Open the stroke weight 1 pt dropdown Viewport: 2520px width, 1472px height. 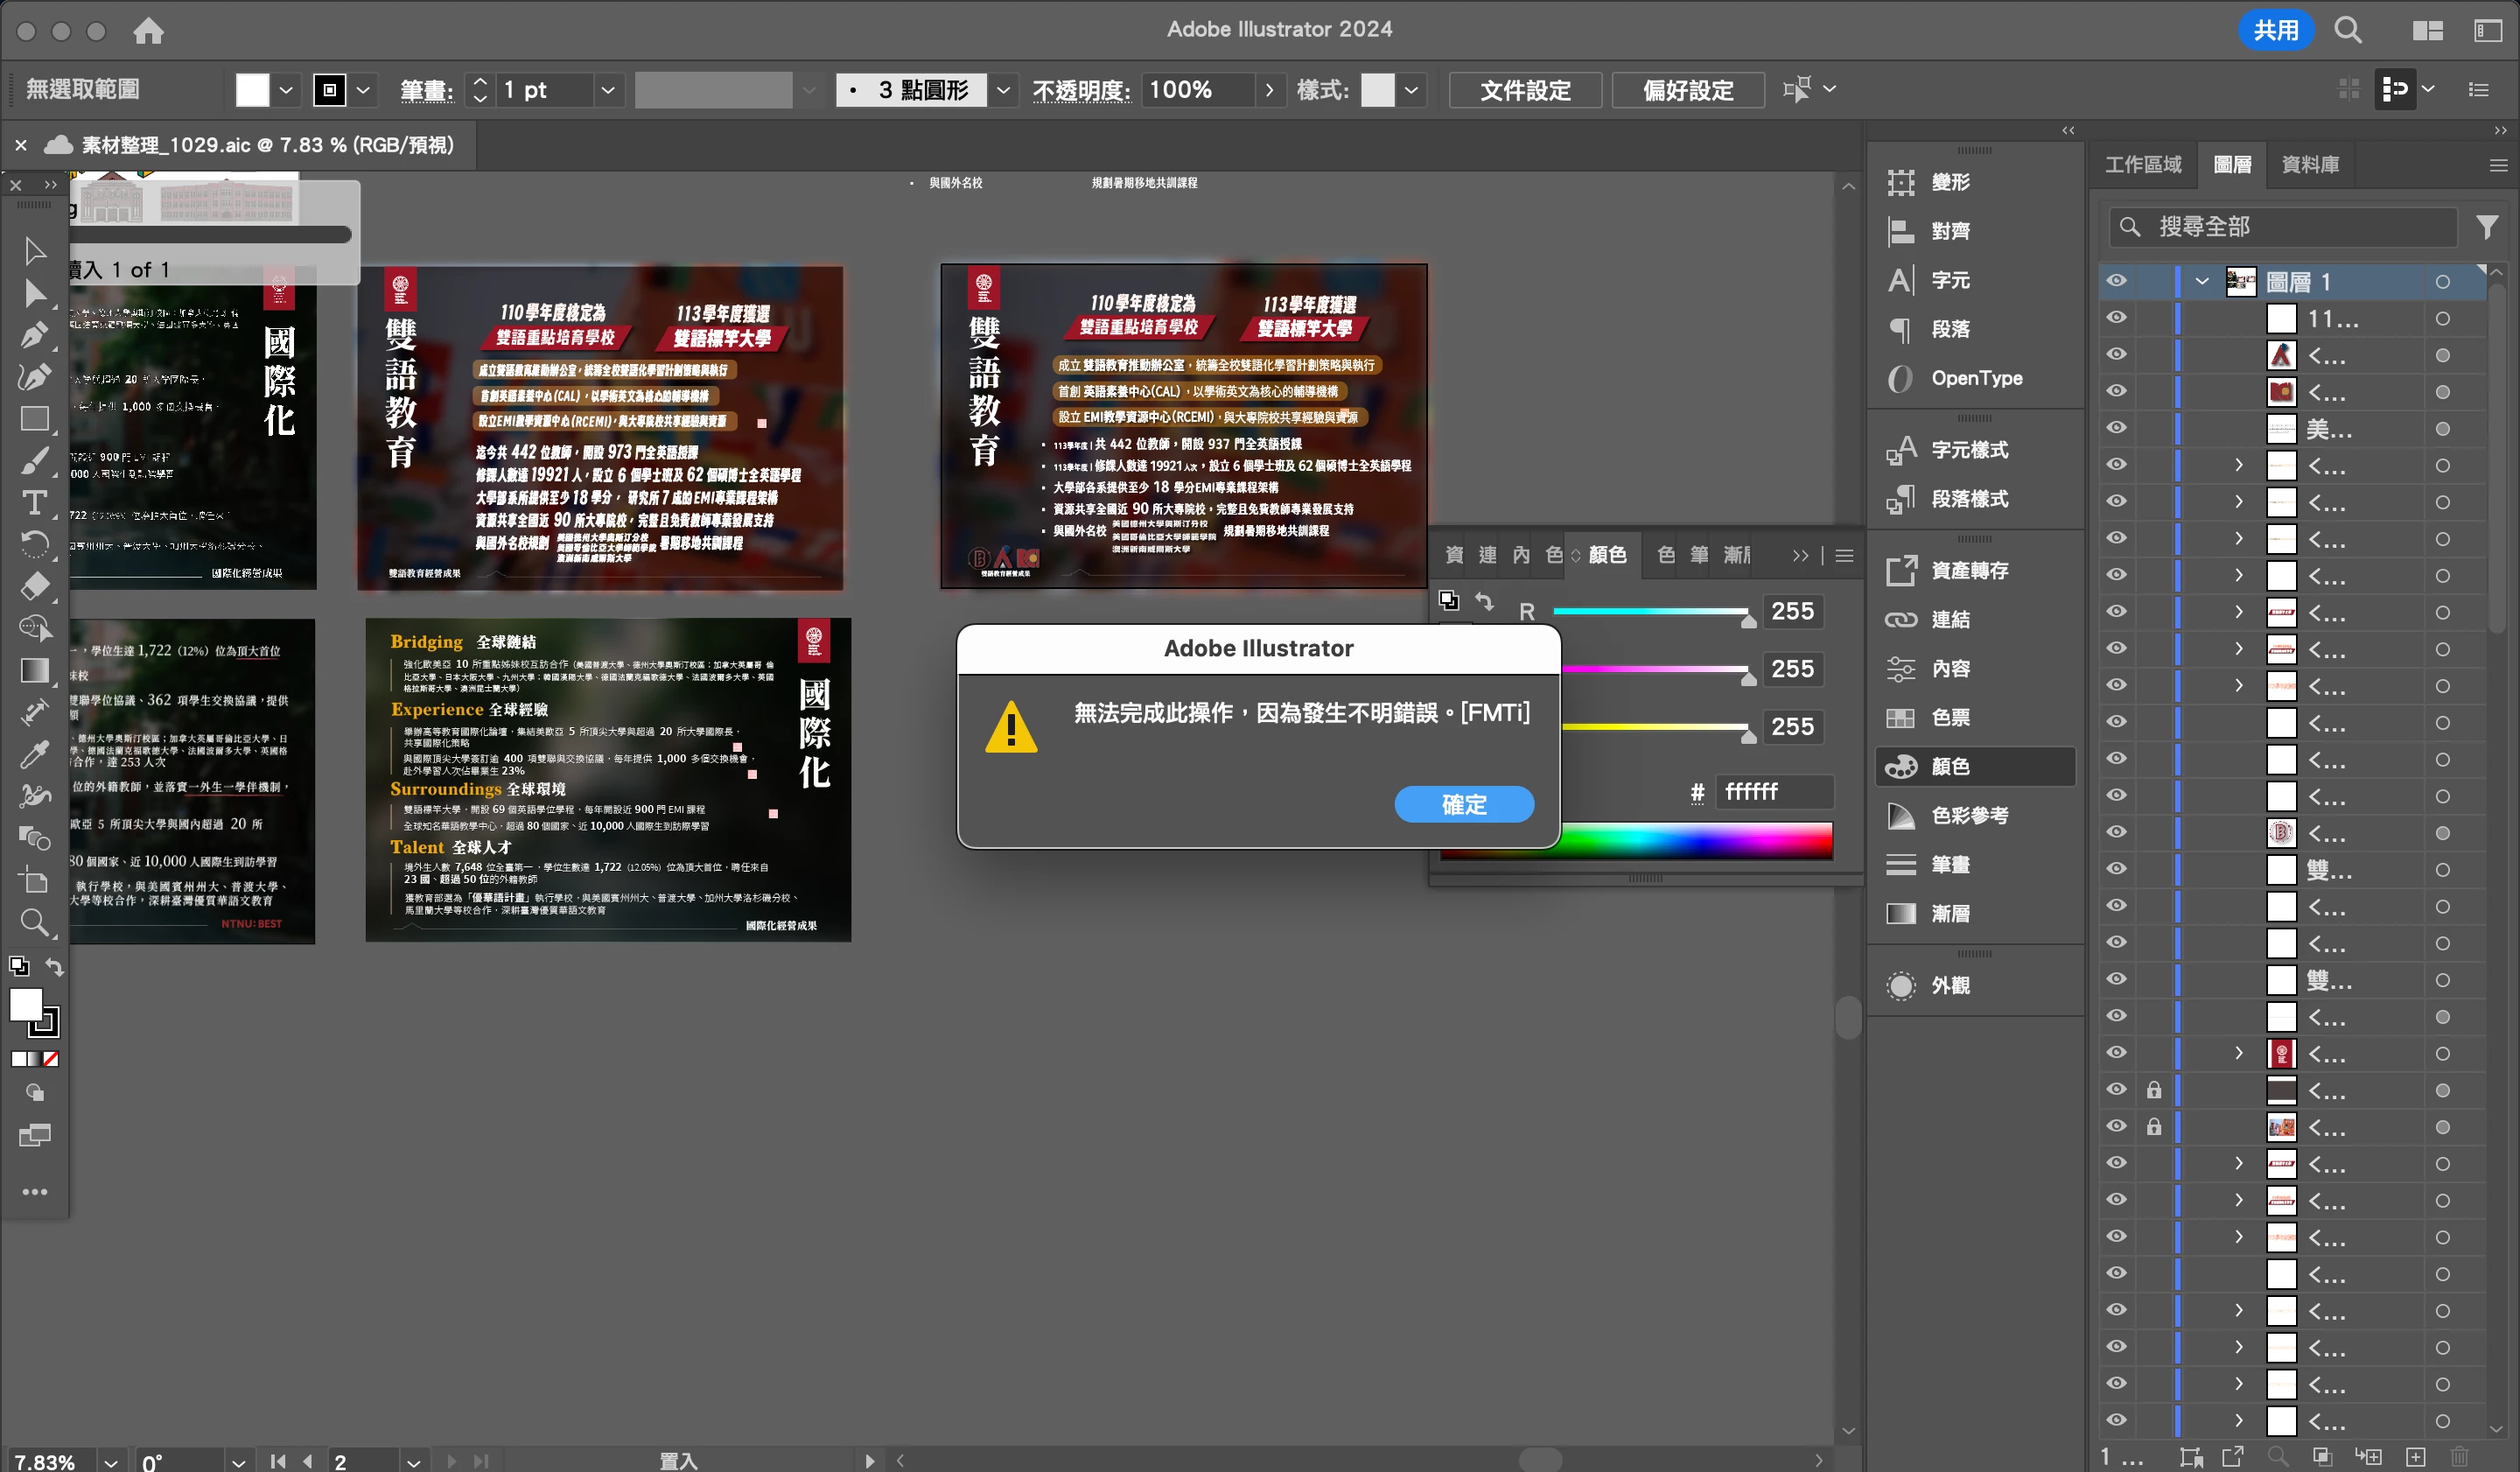(x=607, y=90)
